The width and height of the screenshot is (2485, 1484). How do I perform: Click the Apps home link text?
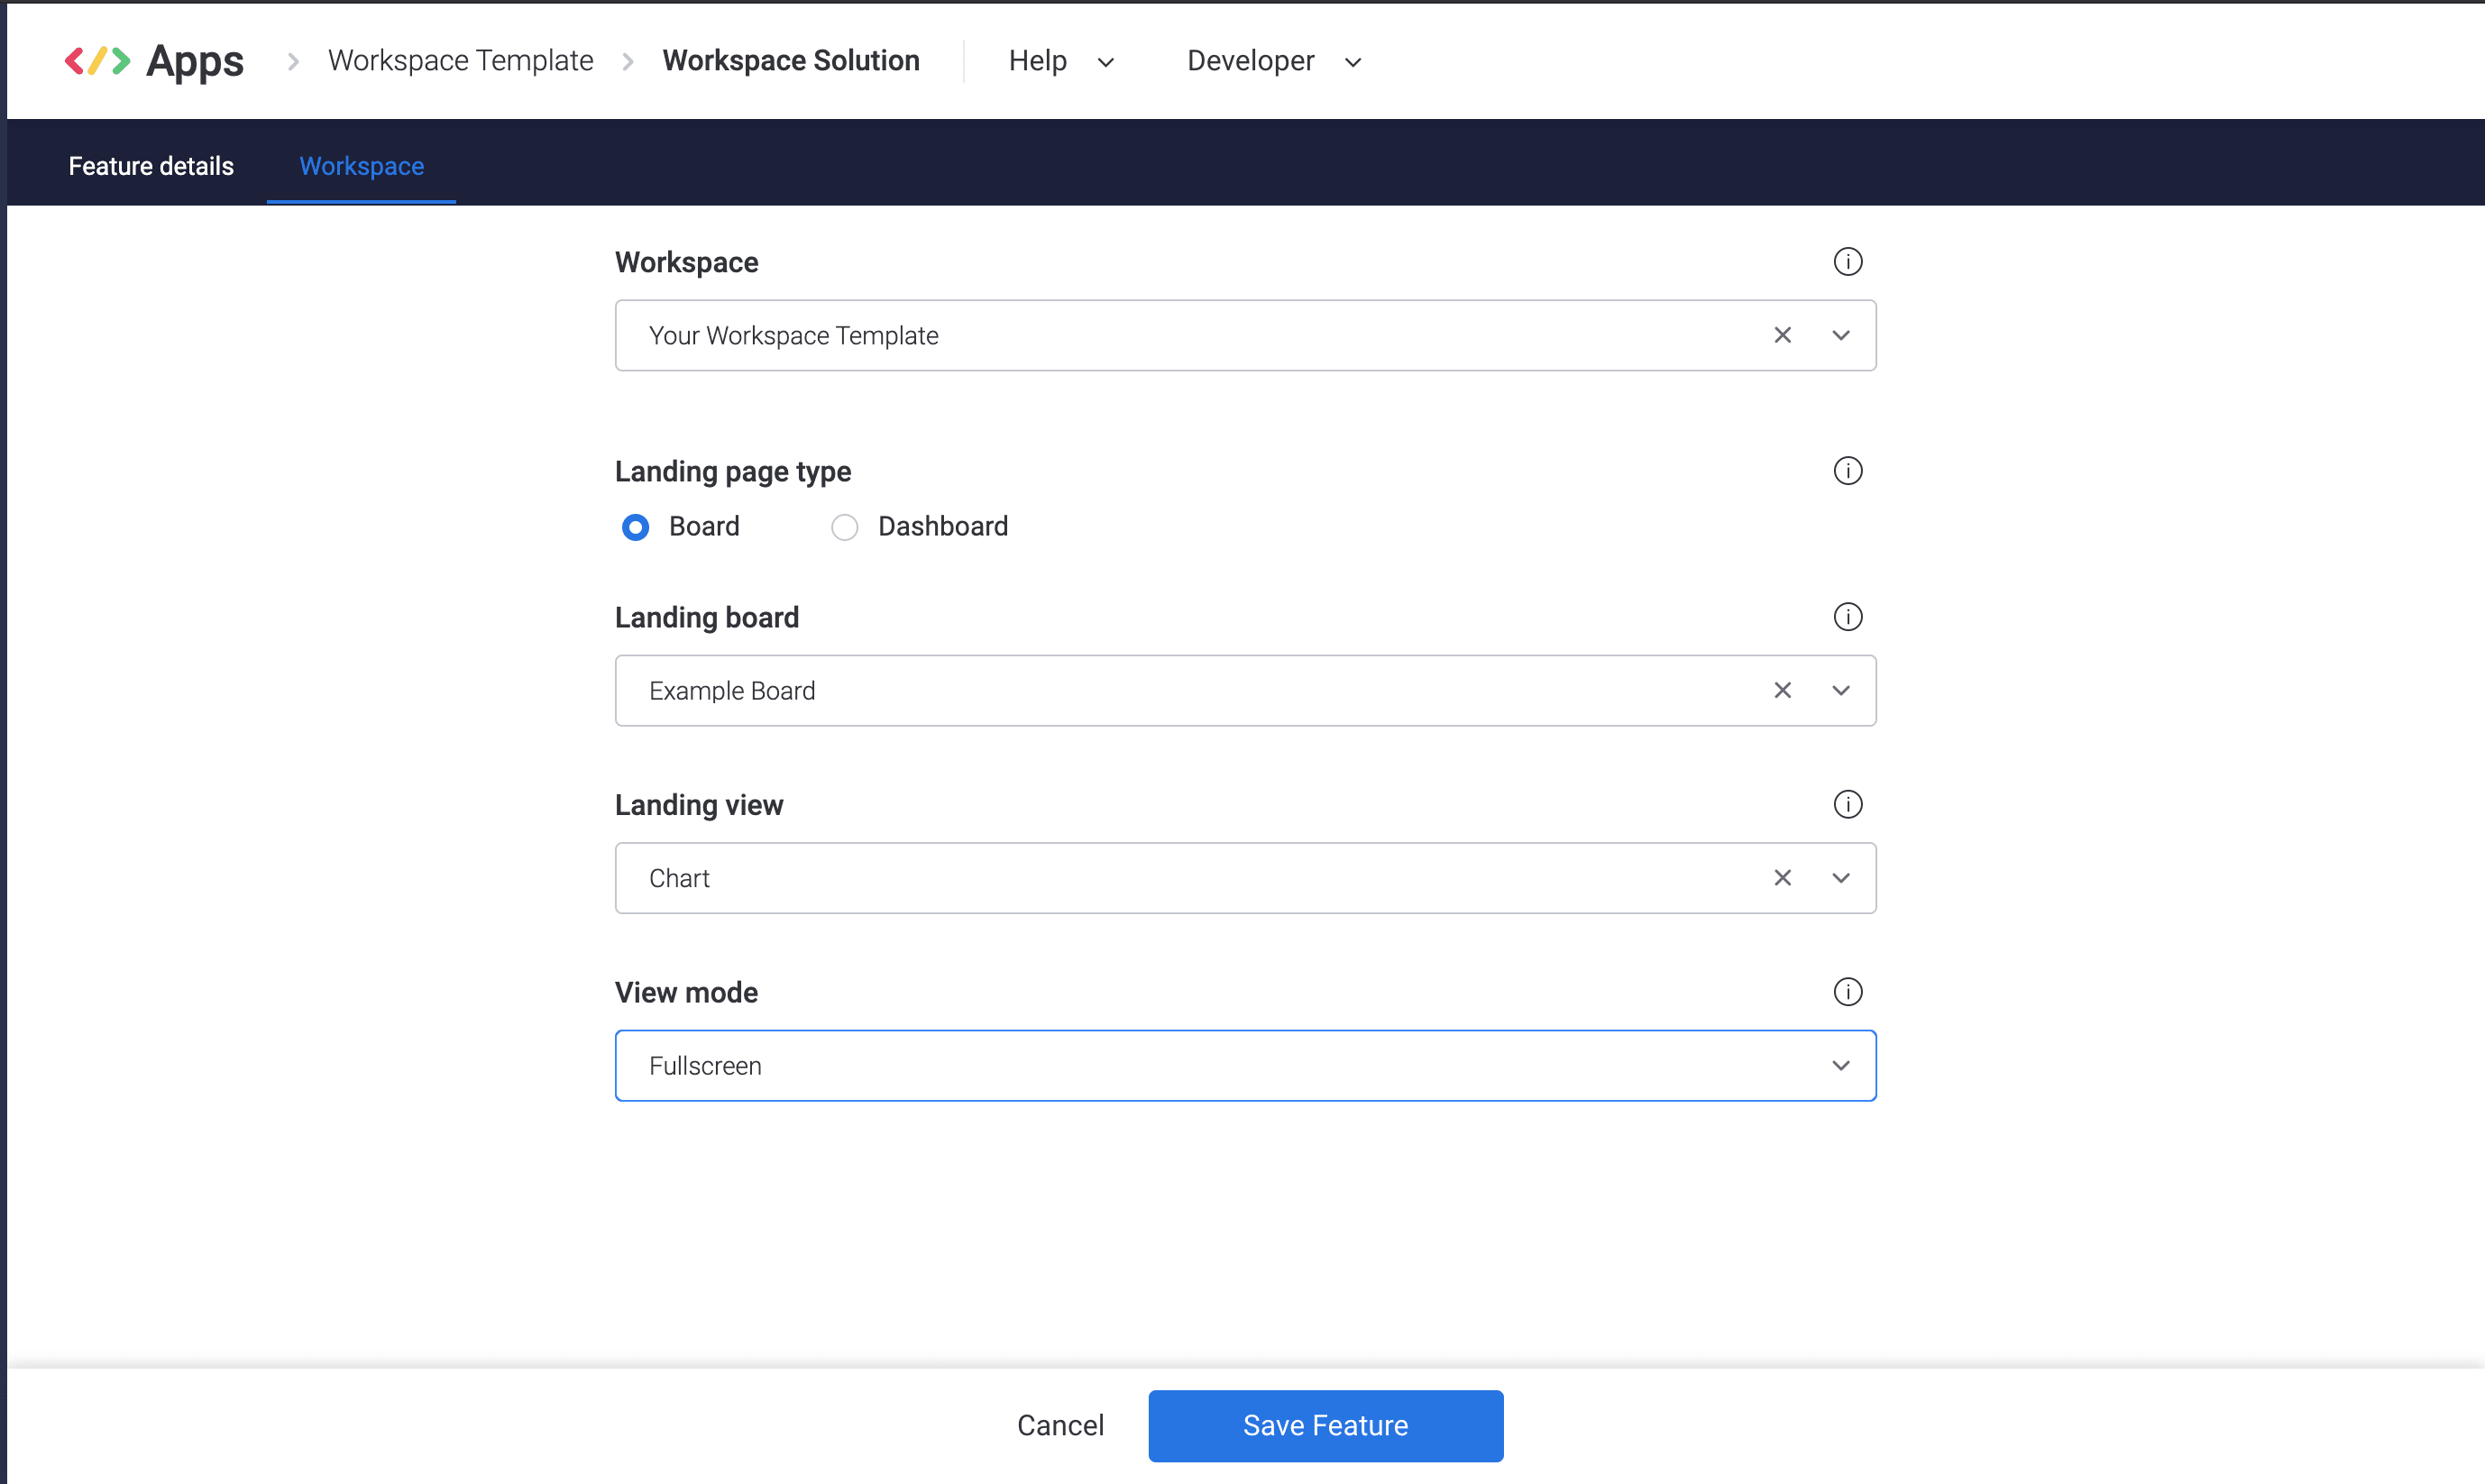[195, 61]
